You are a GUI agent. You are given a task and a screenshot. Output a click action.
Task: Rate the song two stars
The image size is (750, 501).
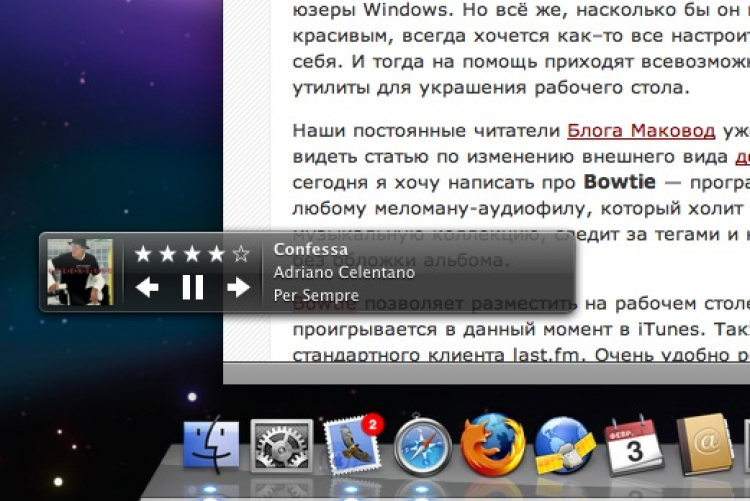[167, 254]
